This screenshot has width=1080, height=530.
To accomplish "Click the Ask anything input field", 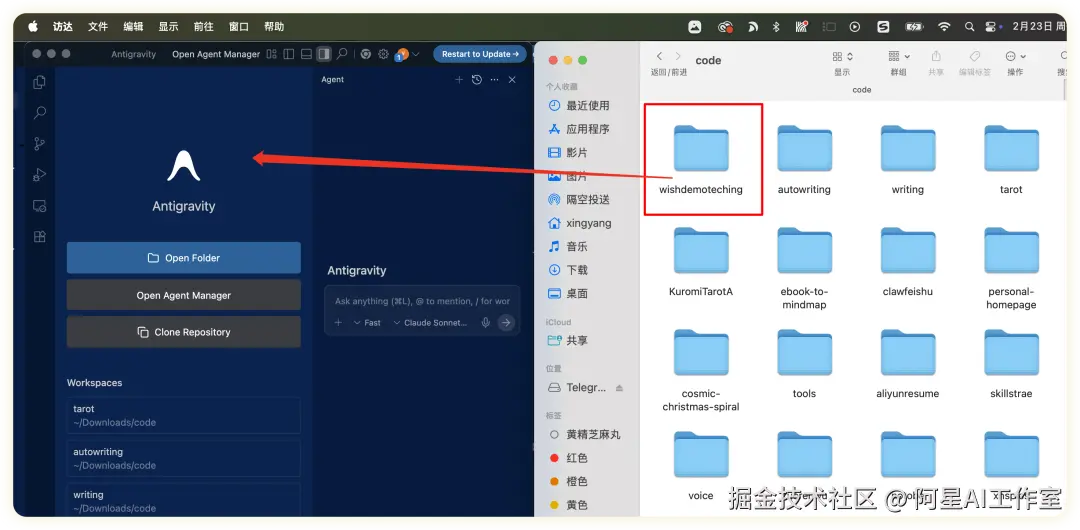I will pos(422,301).
